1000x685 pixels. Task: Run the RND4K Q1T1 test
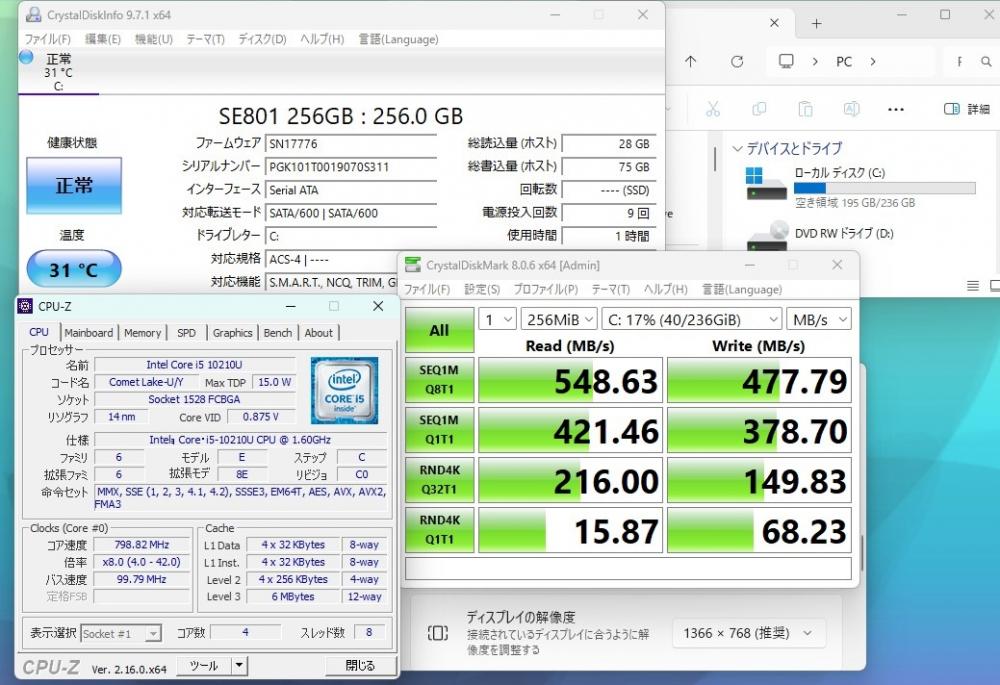tap(439, 530)
